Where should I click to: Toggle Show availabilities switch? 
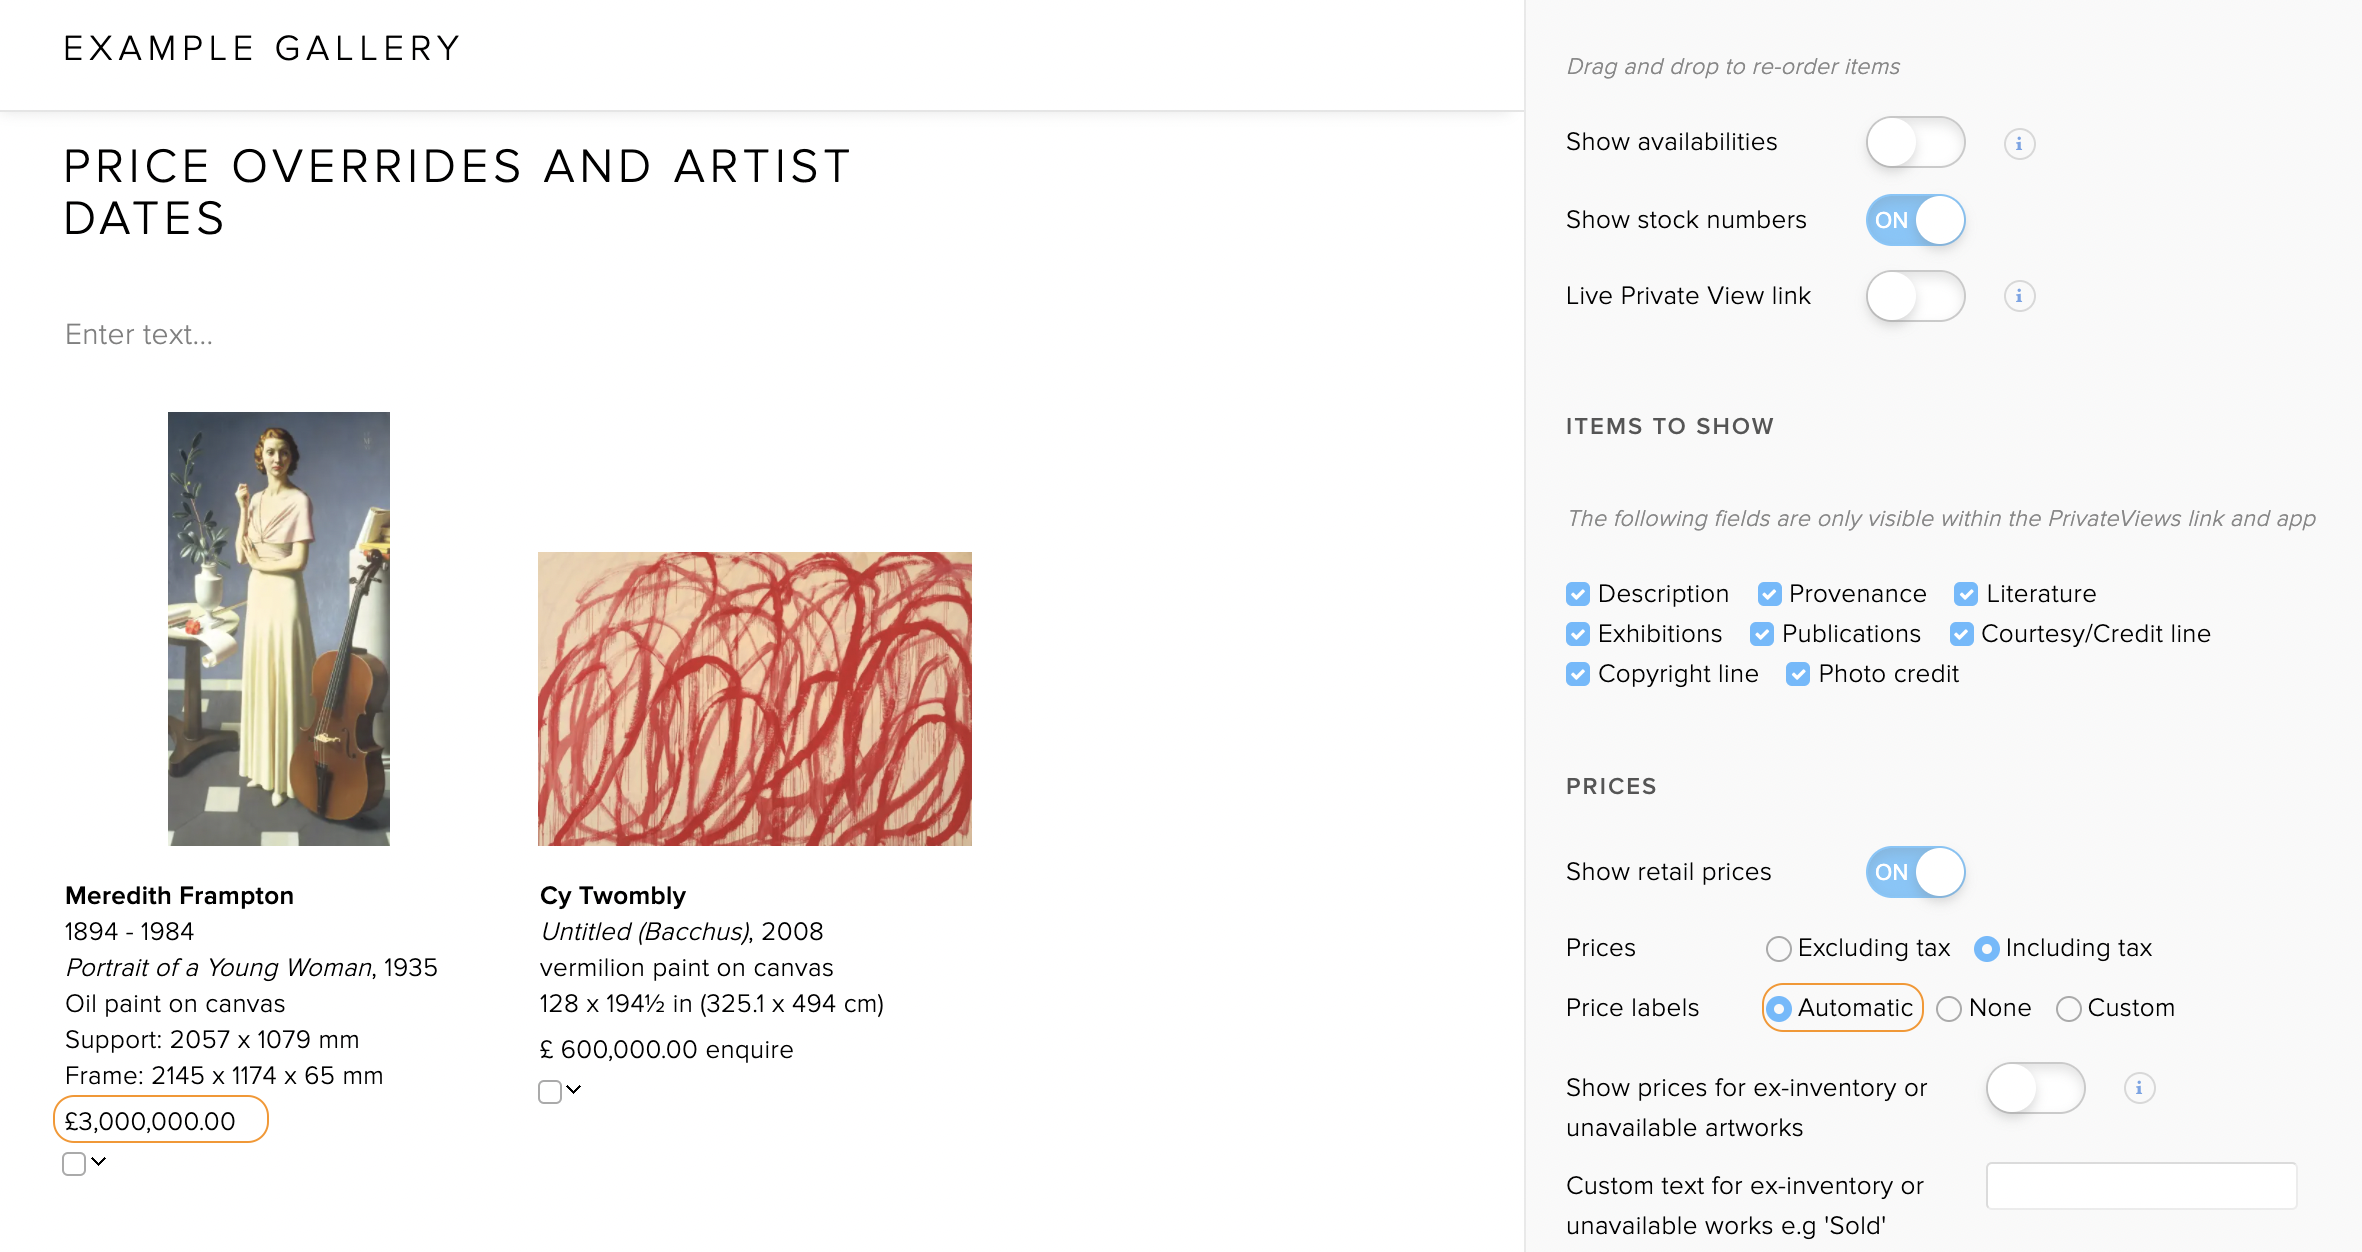(1915, 142)
